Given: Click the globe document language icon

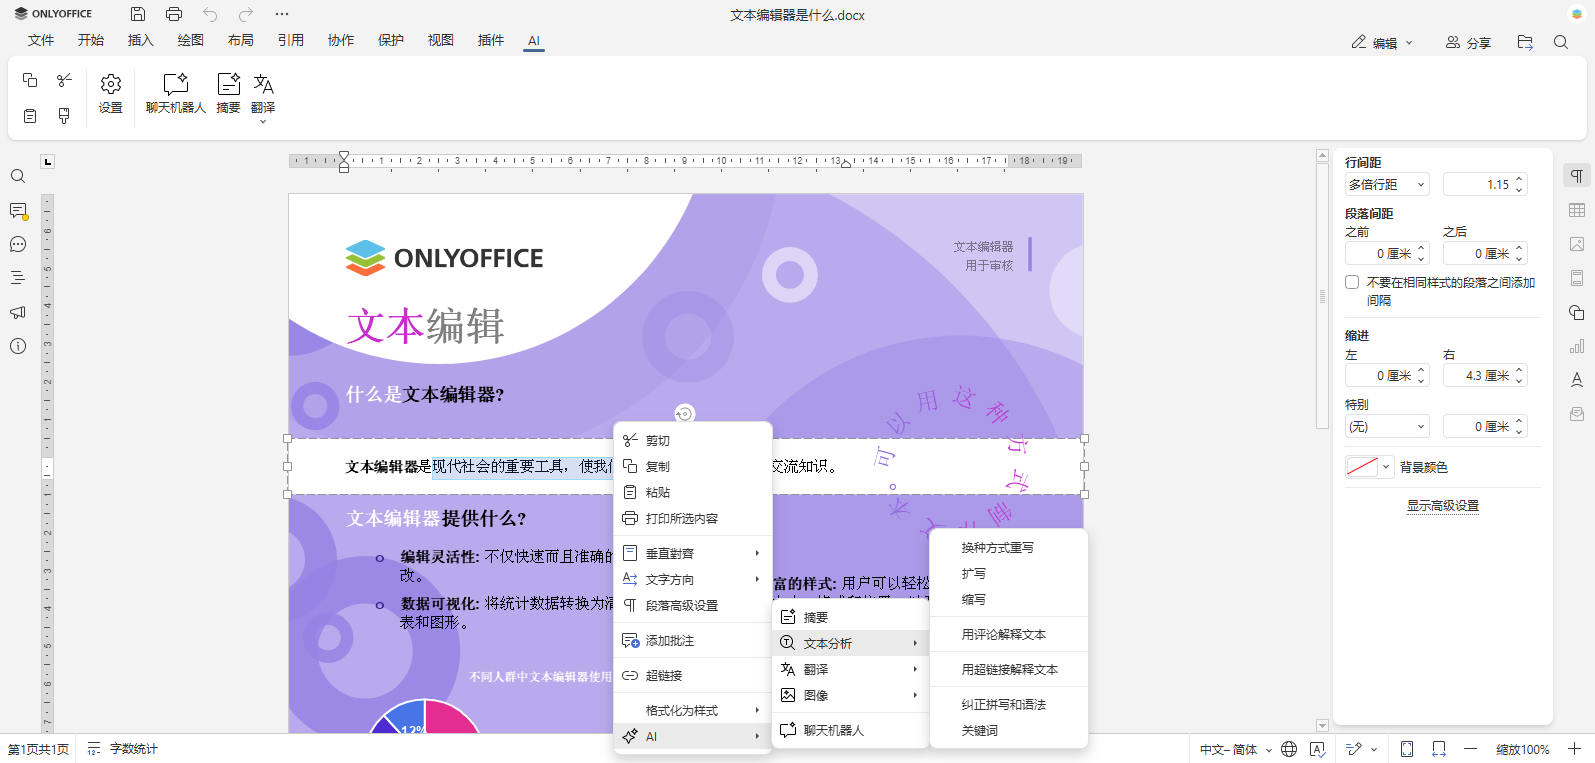Looking at the screenshot, I should (x=1289, y=749).
